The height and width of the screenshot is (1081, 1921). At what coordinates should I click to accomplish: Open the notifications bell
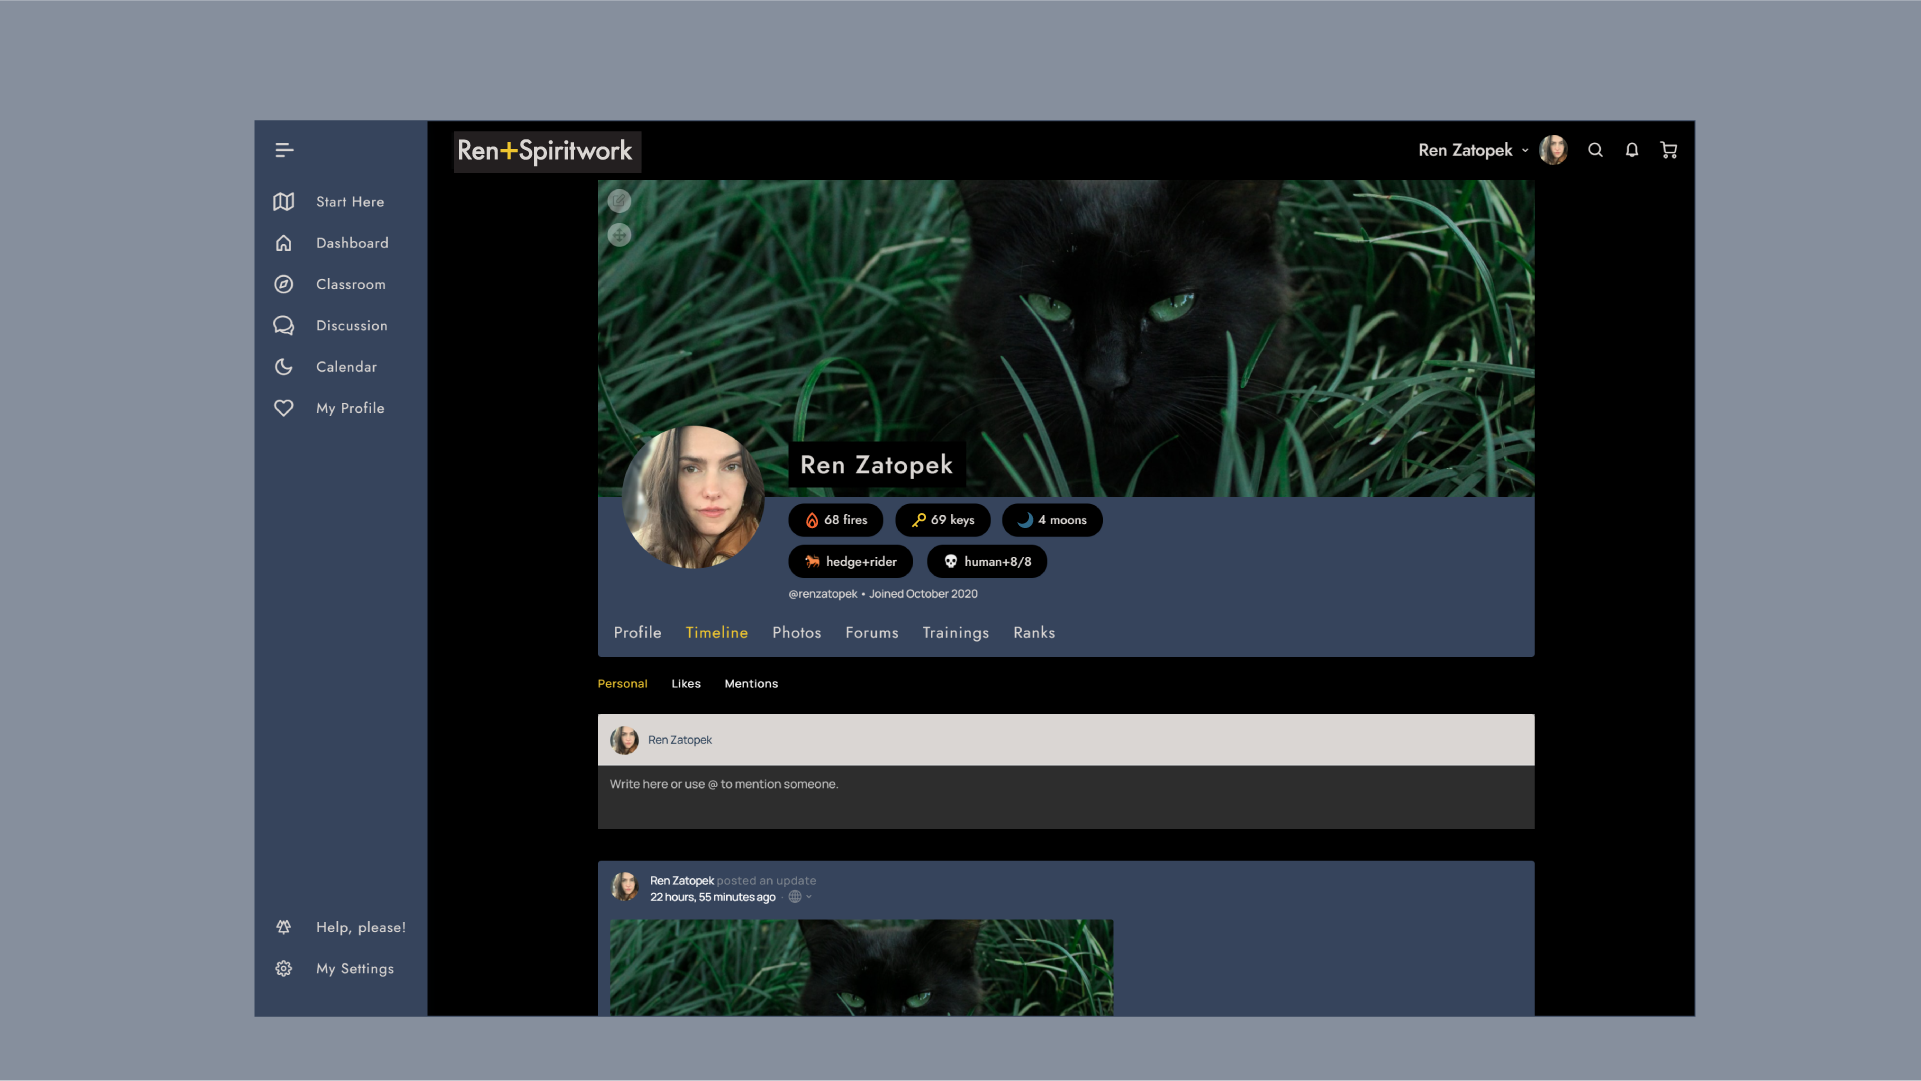coord(1631,150)
